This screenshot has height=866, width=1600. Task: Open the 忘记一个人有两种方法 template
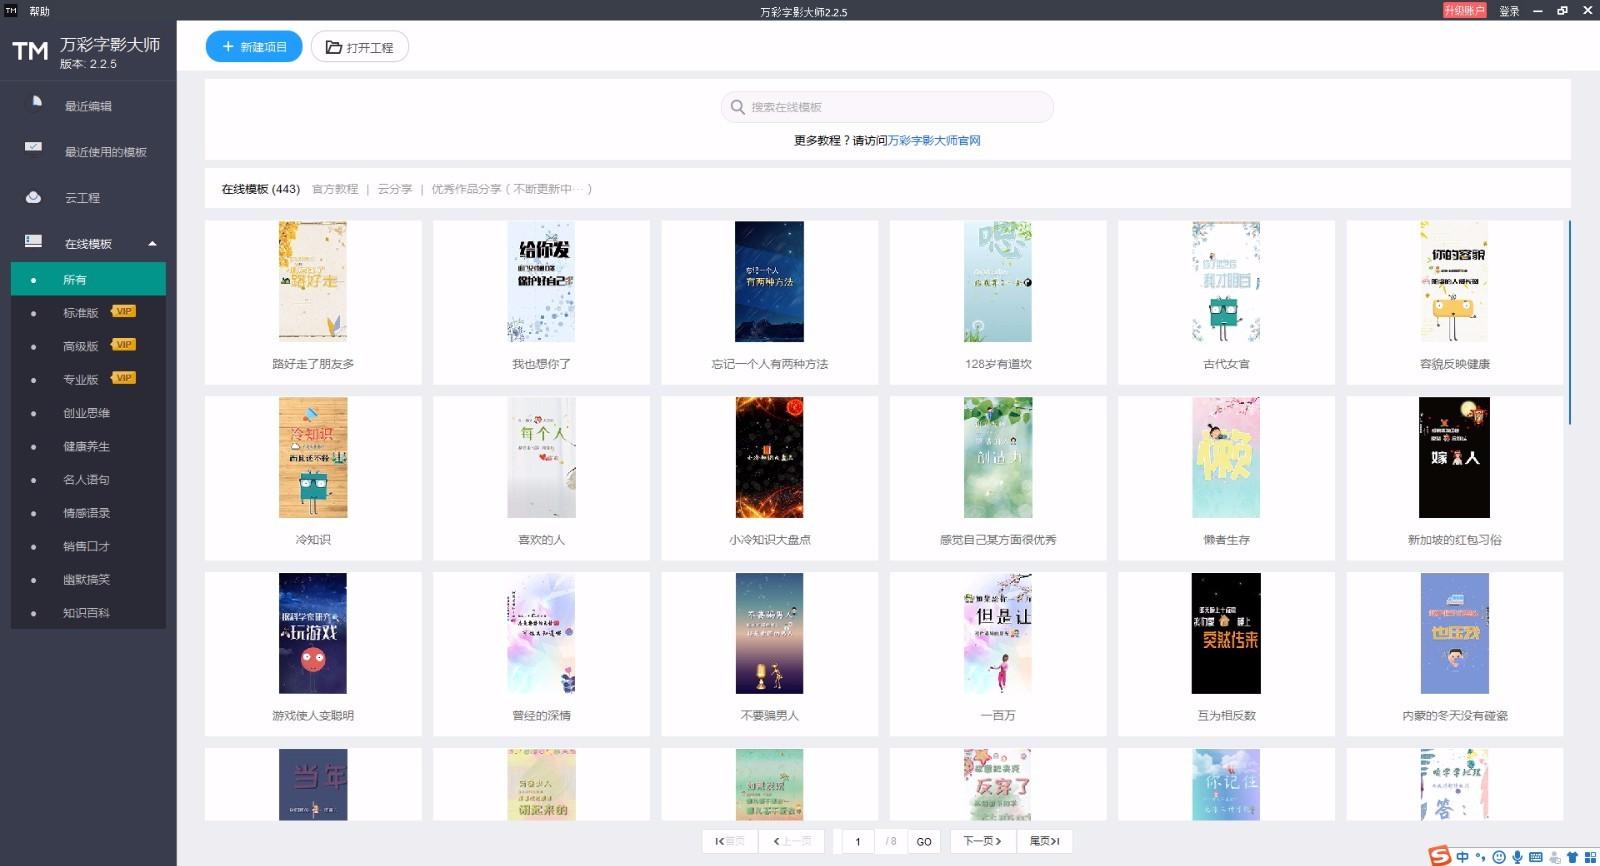pyautogui.click(x=770, y=302)
